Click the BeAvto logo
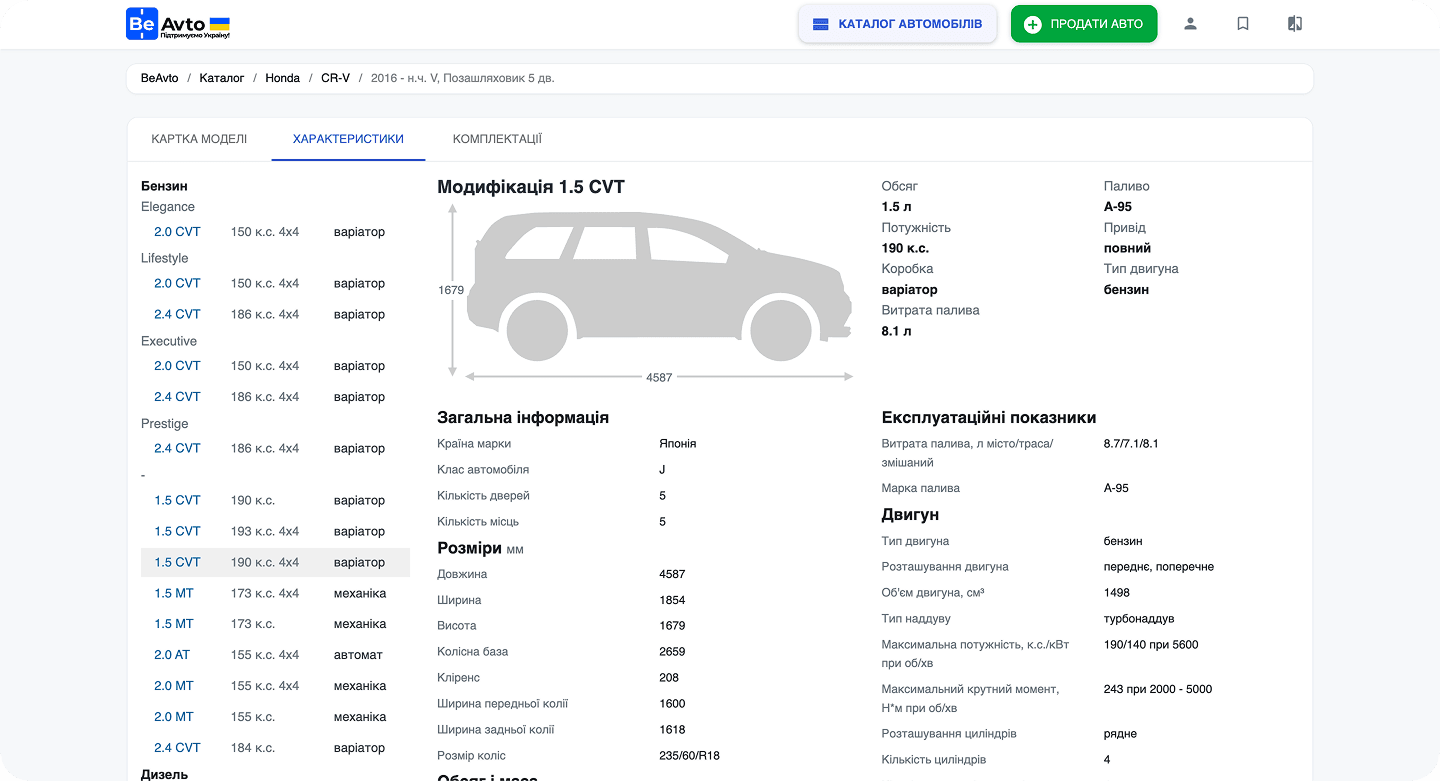This screenshot has height=781, width=1440. (x=178, y=24)
